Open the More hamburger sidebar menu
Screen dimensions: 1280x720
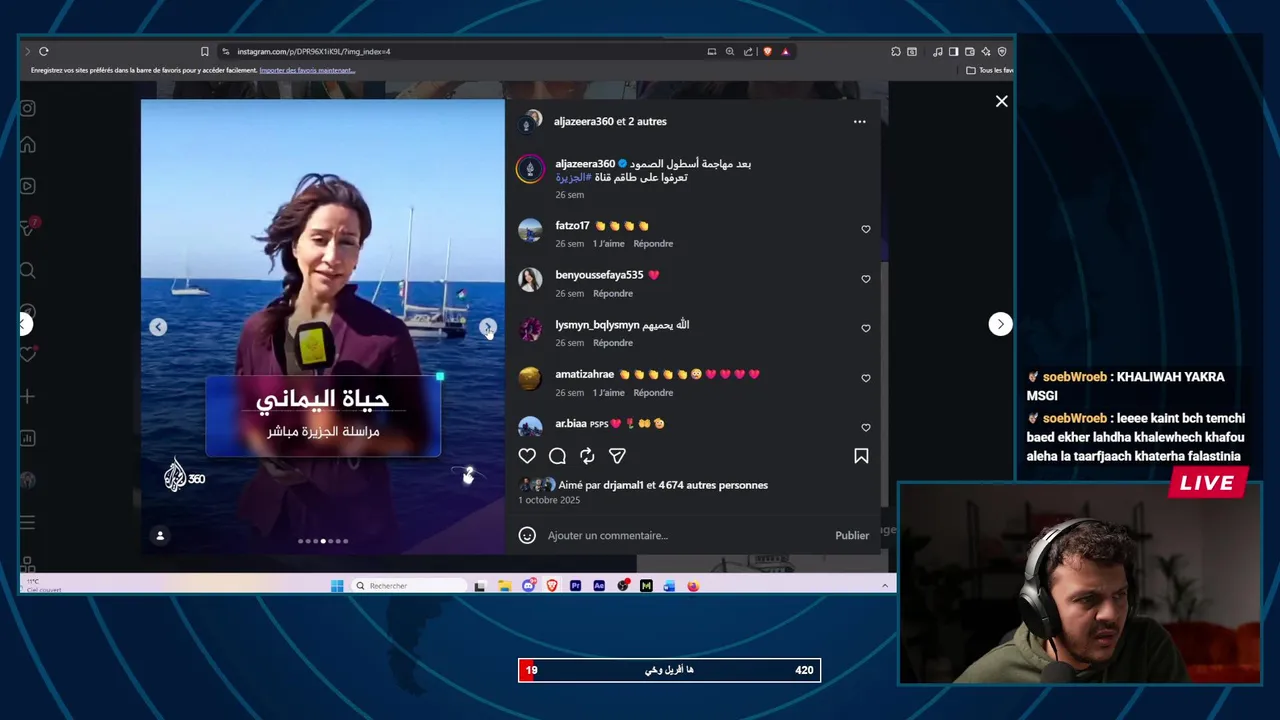[x=28, y=522]
